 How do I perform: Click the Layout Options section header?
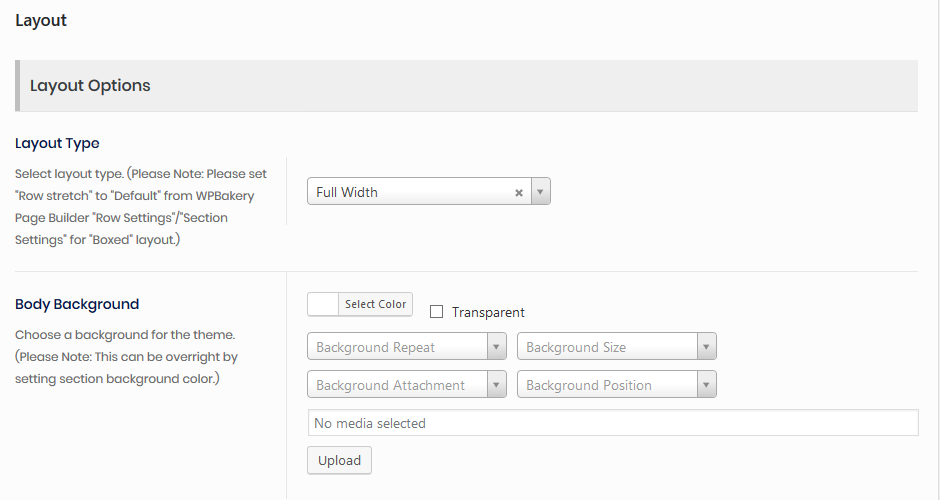[x=90, y=86]
